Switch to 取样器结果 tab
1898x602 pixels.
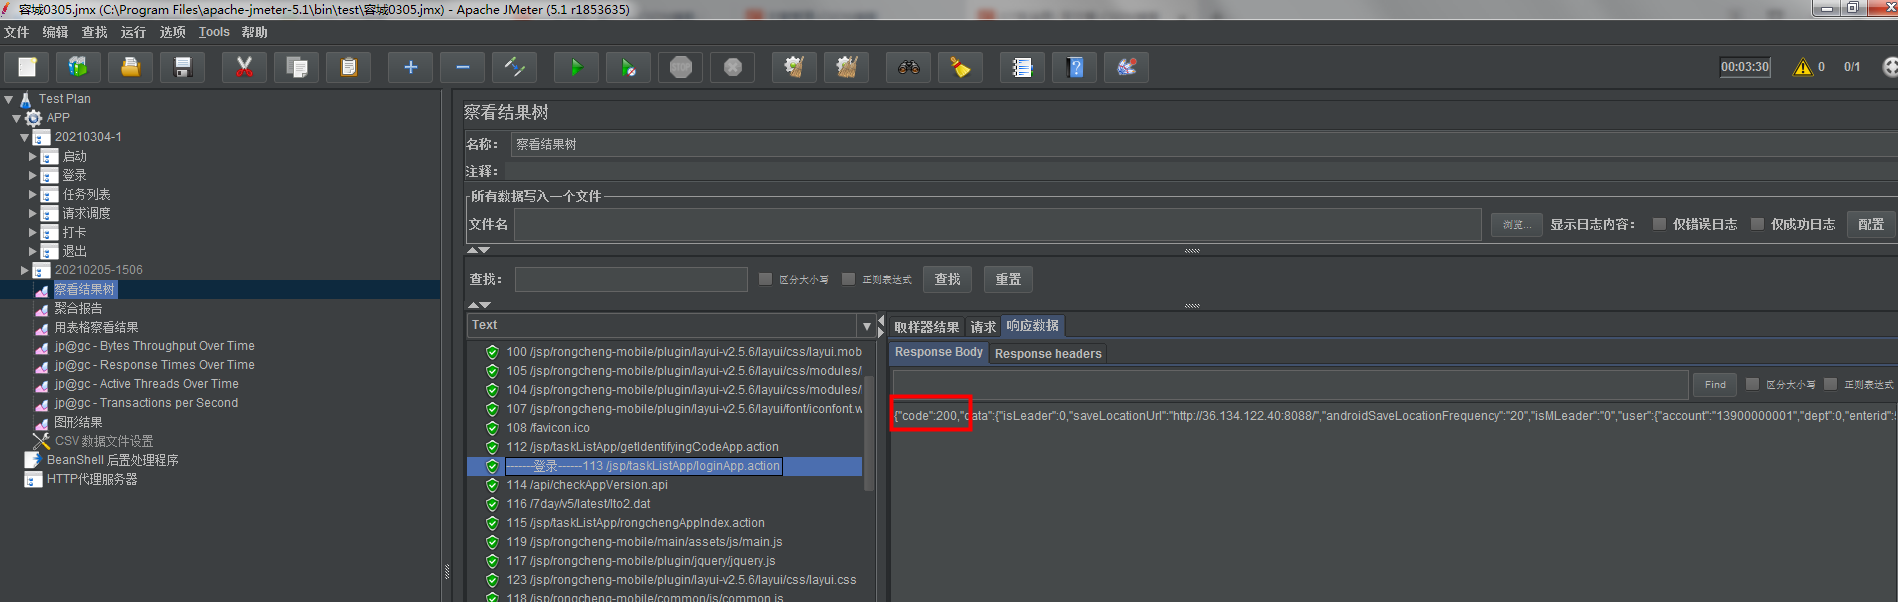click(x=926, y=327)
